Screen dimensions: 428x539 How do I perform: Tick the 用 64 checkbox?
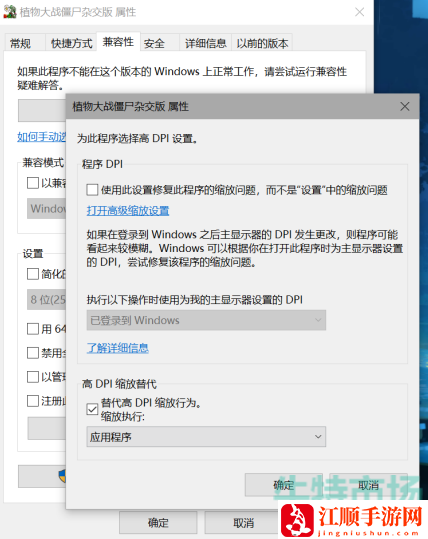click(x=33, y=329)
